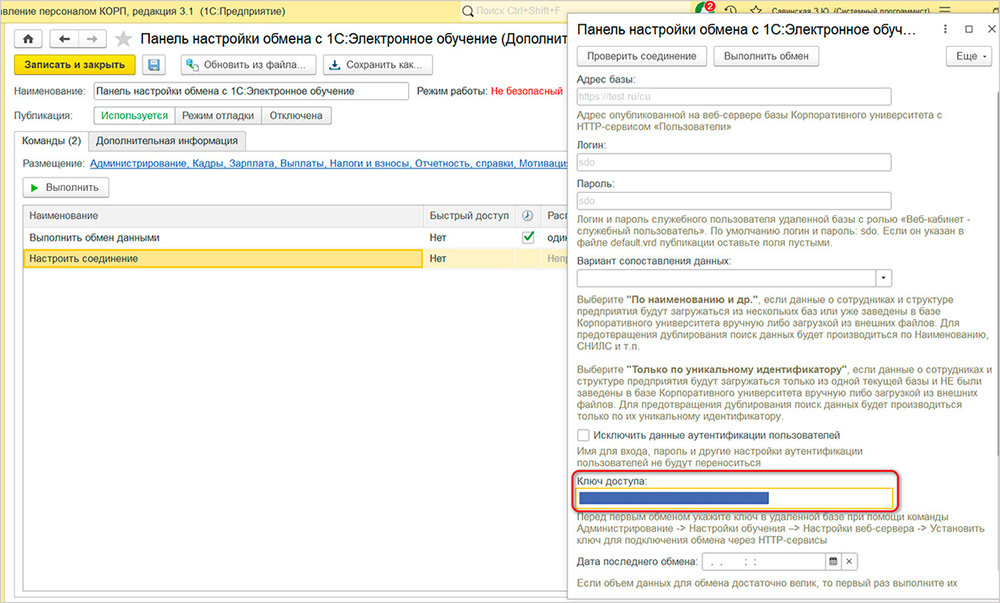
Task: Open the 'Еще' dropdown menu
Action: (969, 56)
